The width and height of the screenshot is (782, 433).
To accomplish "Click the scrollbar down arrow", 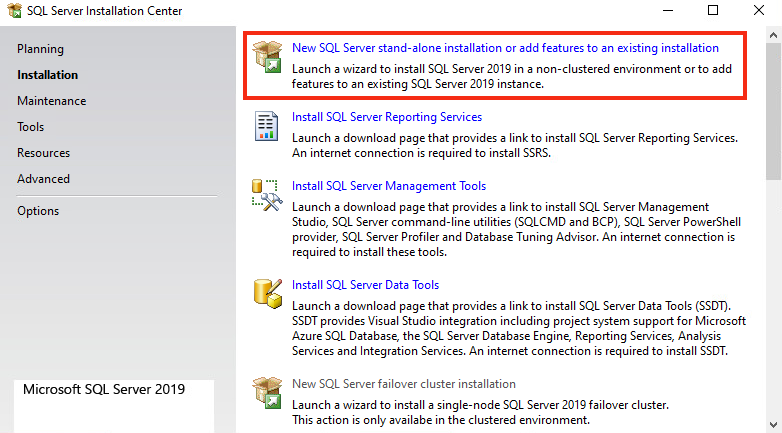I will pyautogui.click(x=774, y=425).
